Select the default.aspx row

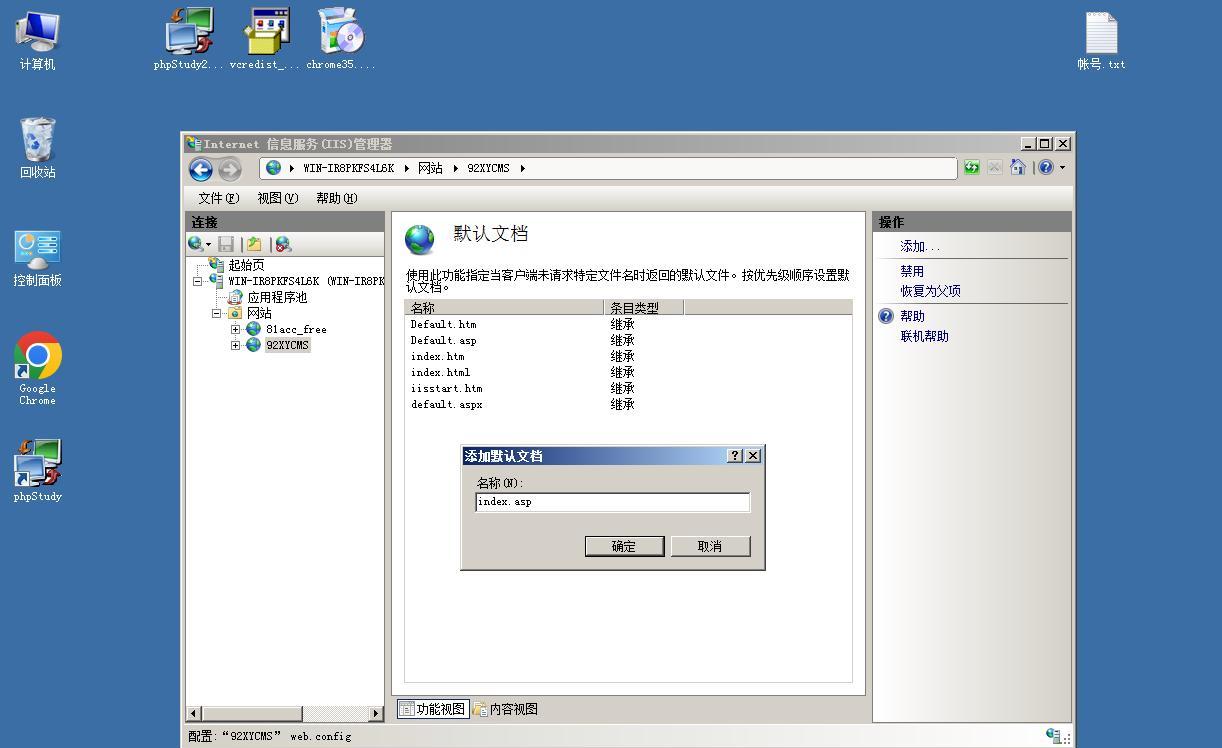coord(628,404)
